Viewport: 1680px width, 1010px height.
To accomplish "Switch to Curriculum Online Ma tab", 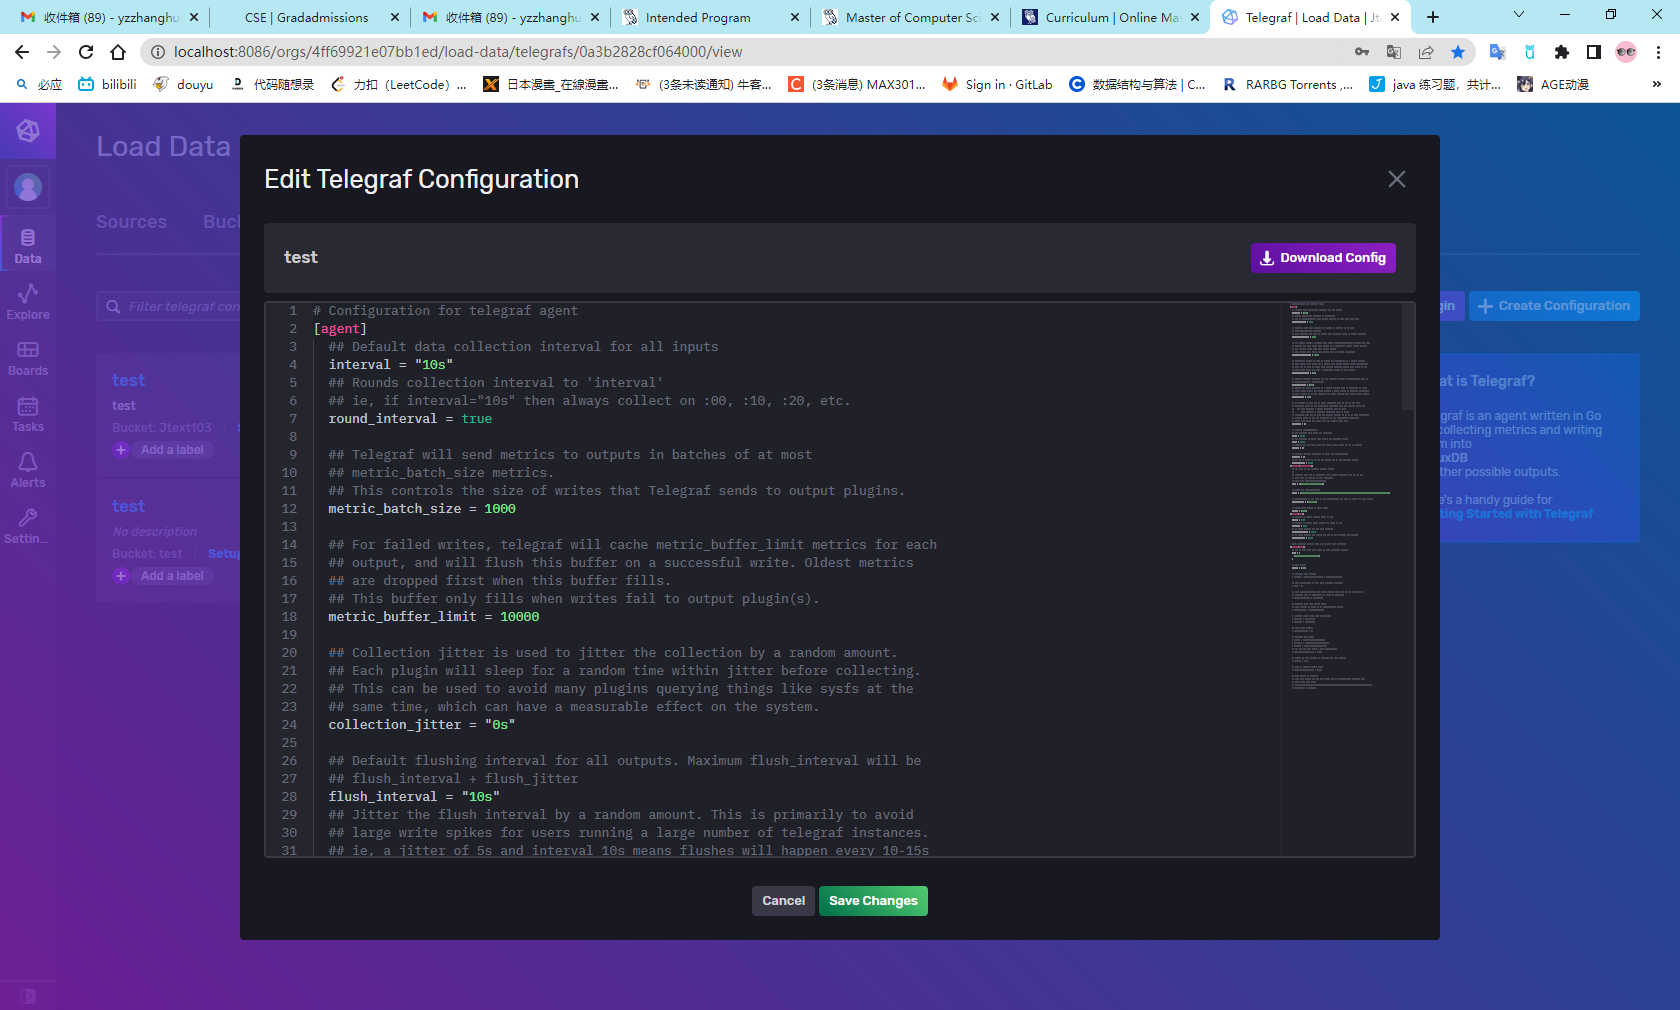I will [1112, 17].
